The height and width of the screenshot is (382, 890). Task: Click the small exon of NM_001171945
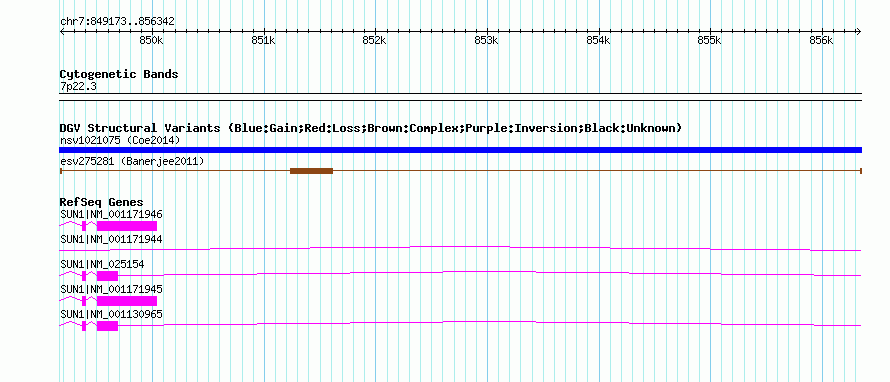pyautogui.click(x=84, y=301)
